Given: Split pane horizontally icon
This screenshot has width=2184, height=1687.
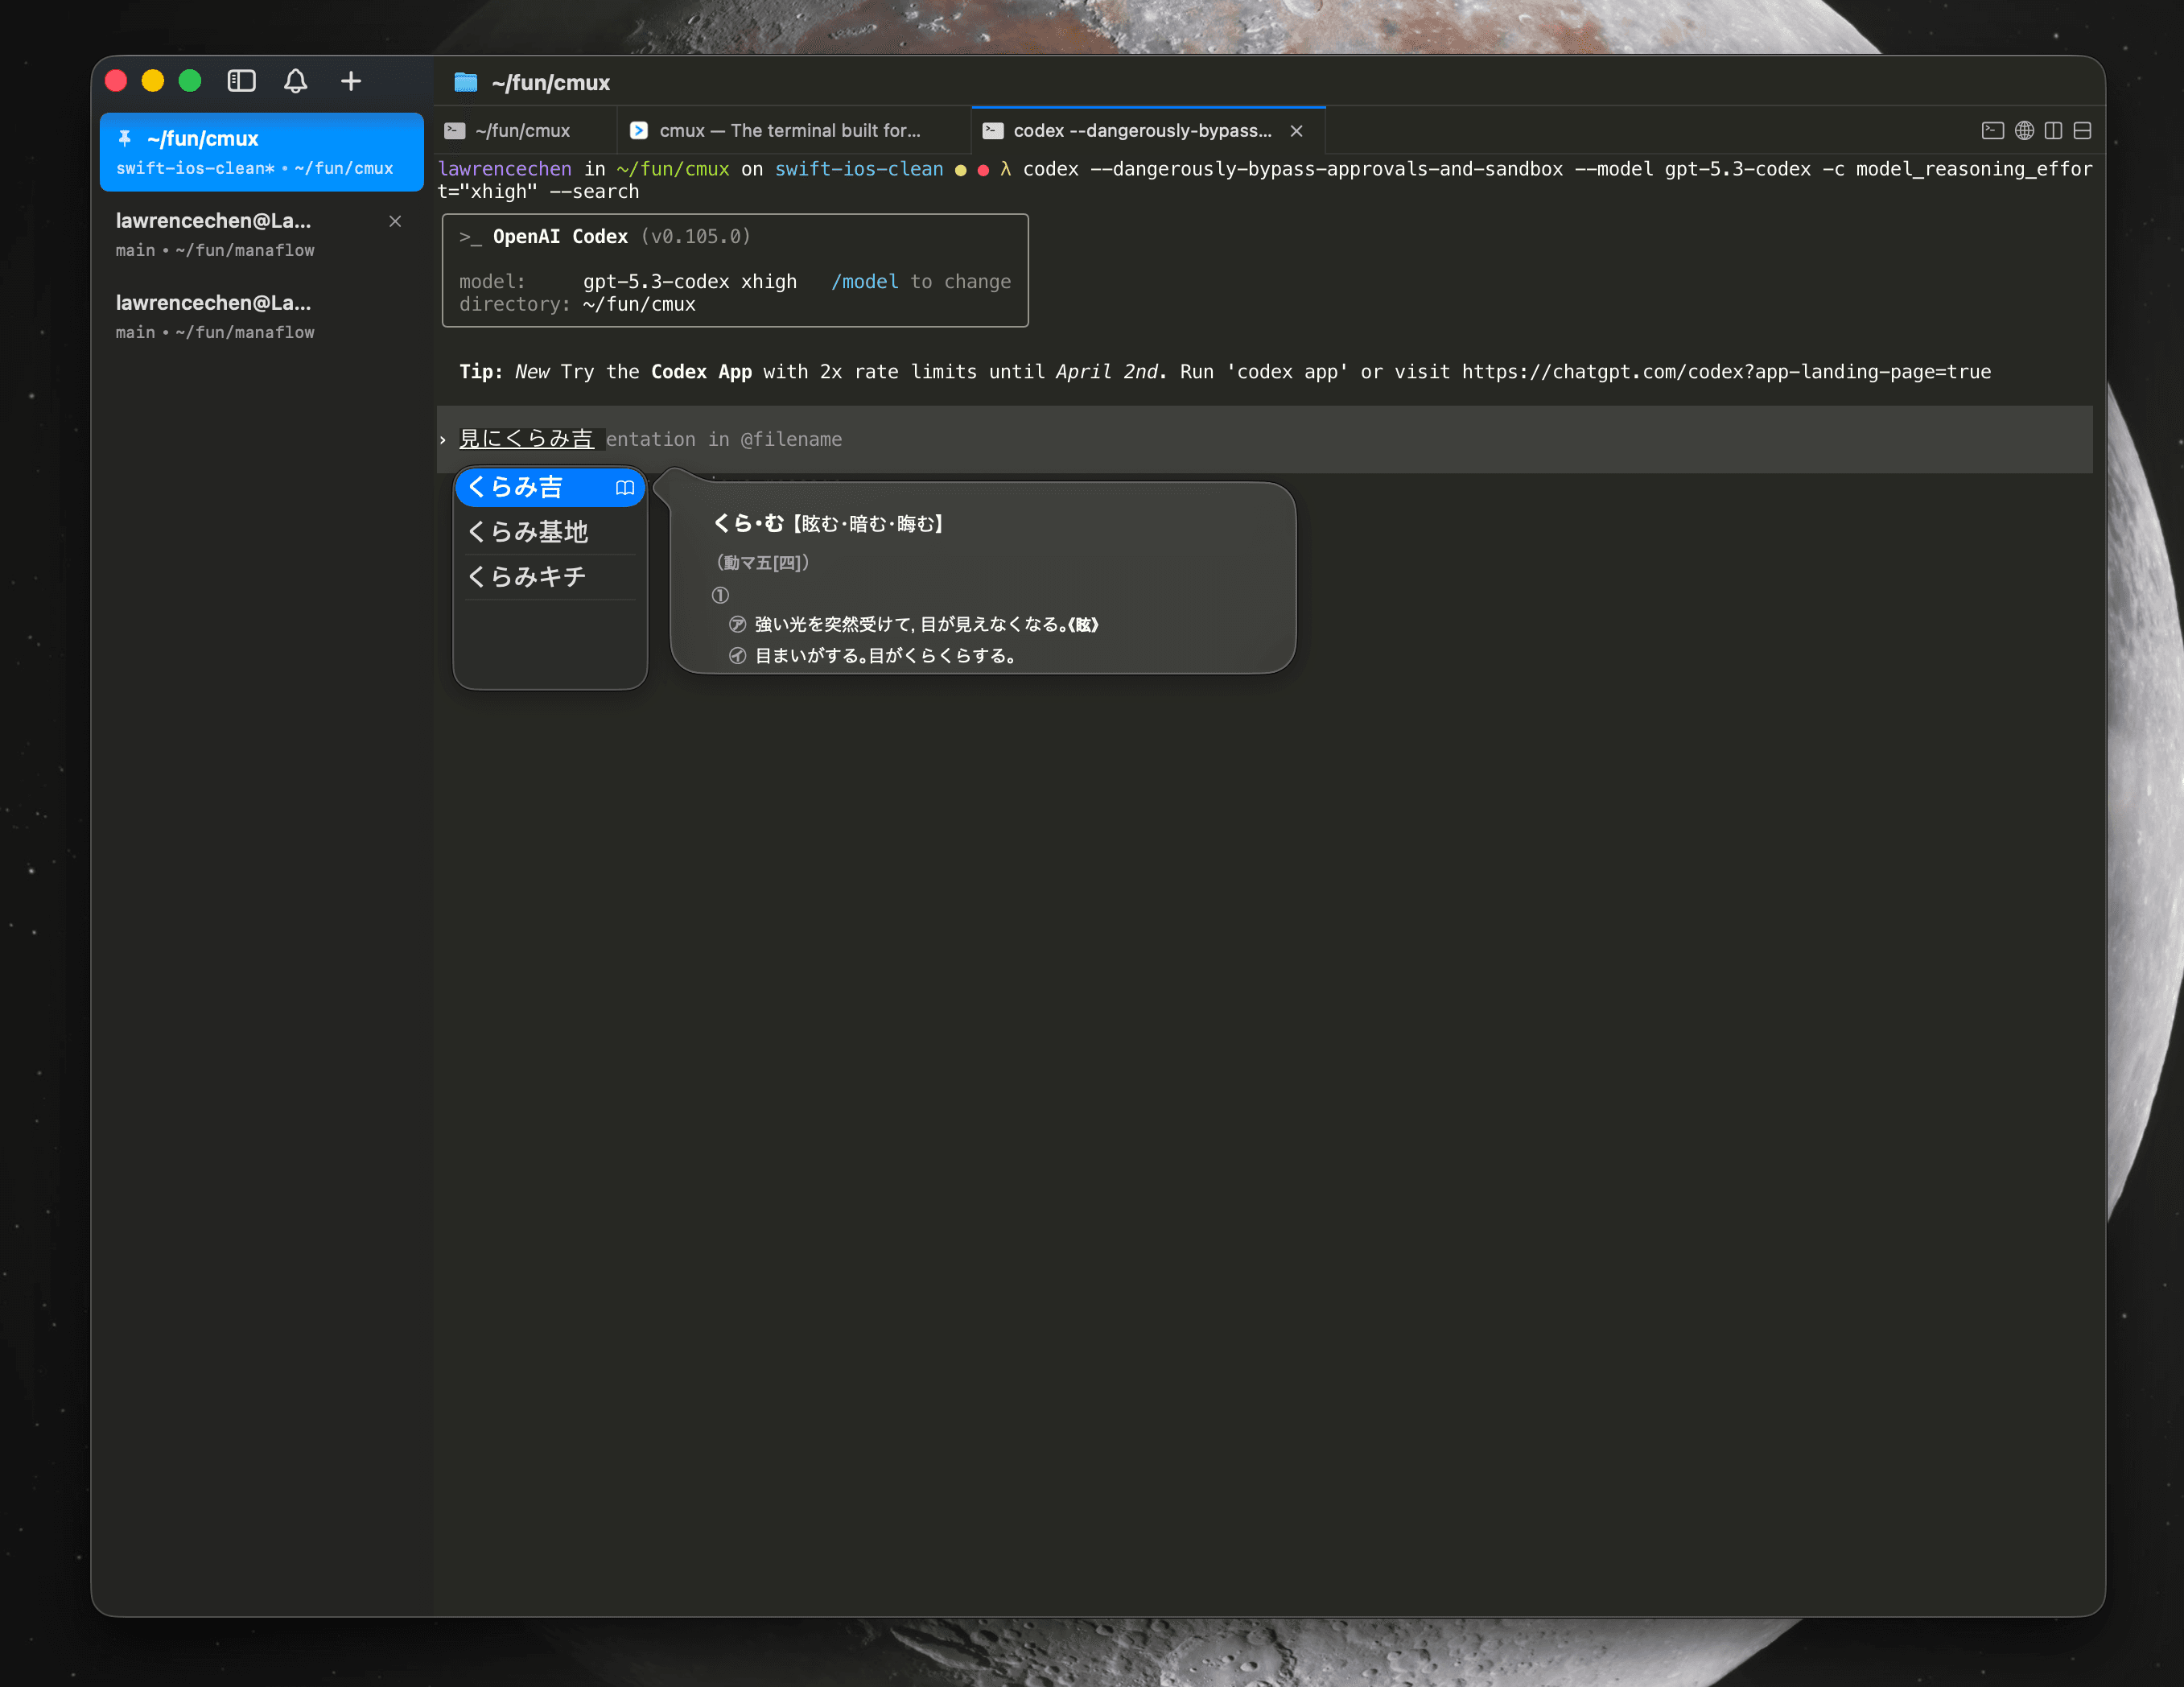Looking at the screenshot, I should (2083, 131).
